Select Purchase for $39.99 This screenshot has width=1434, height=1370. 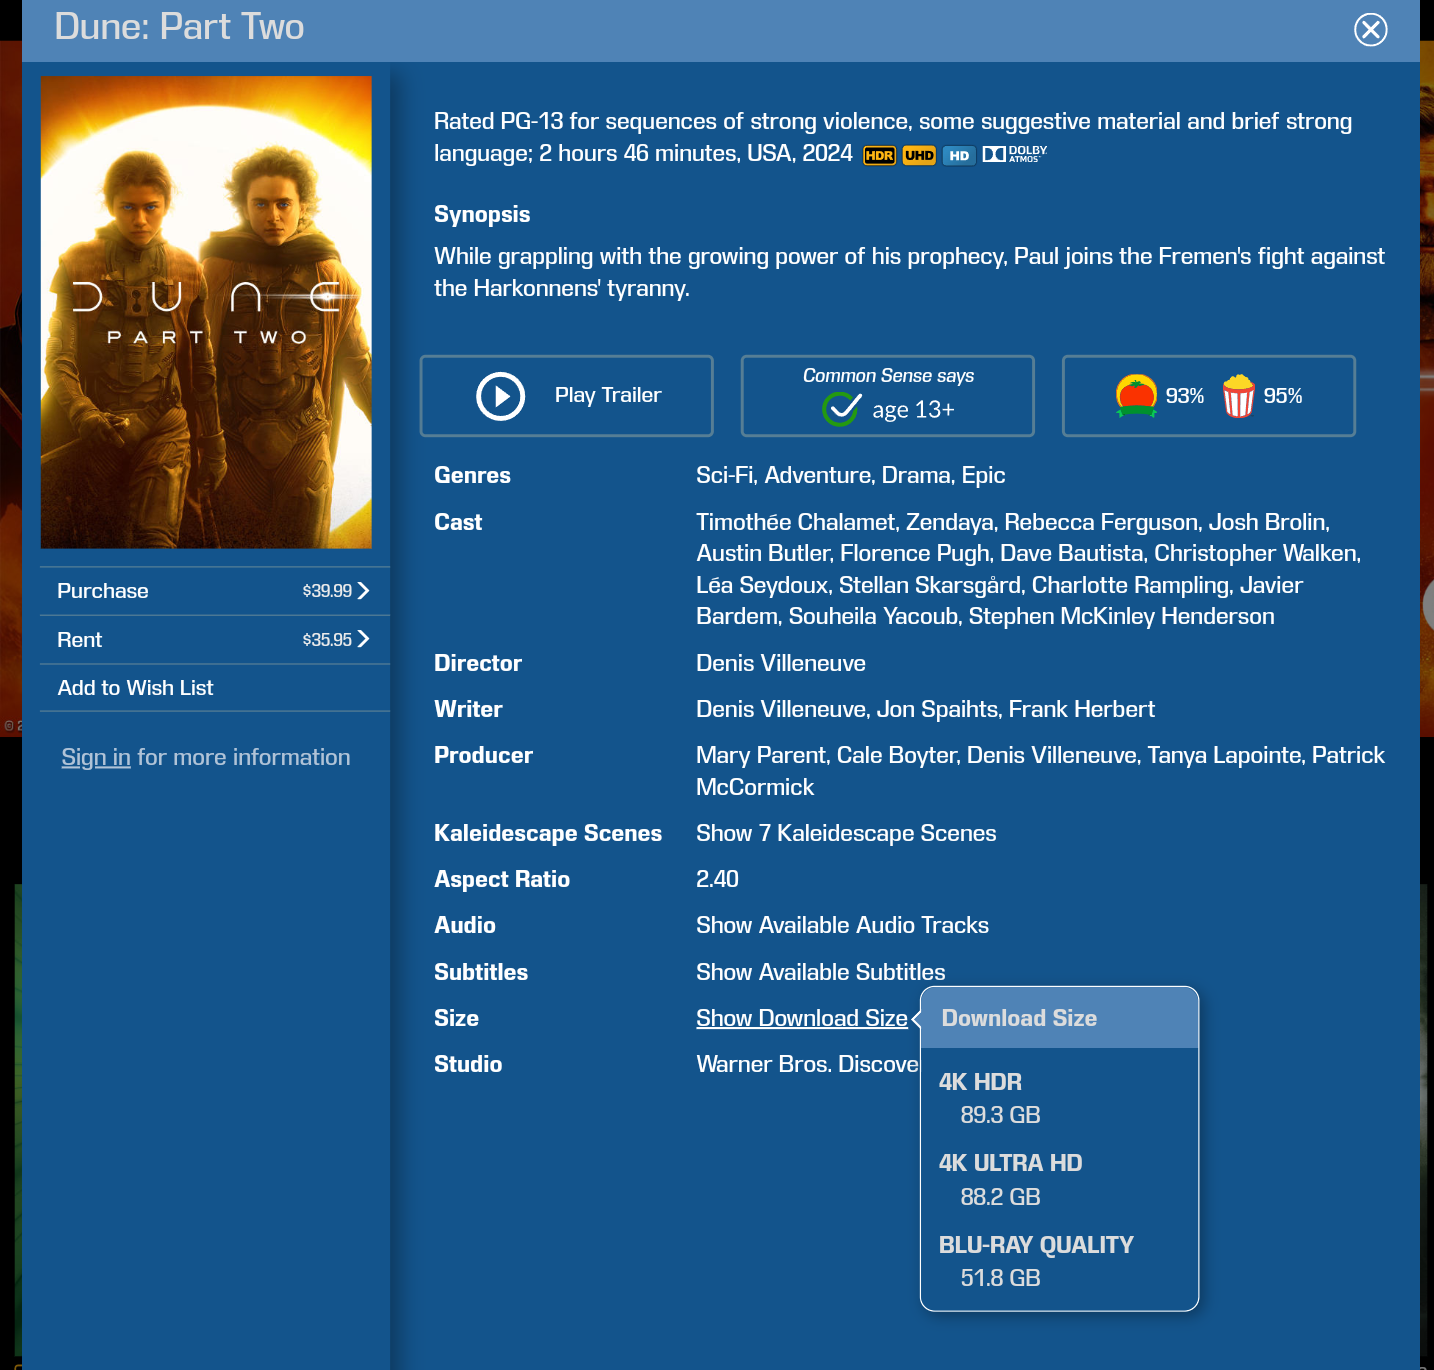pyautogui.click(x=215, y=591)
